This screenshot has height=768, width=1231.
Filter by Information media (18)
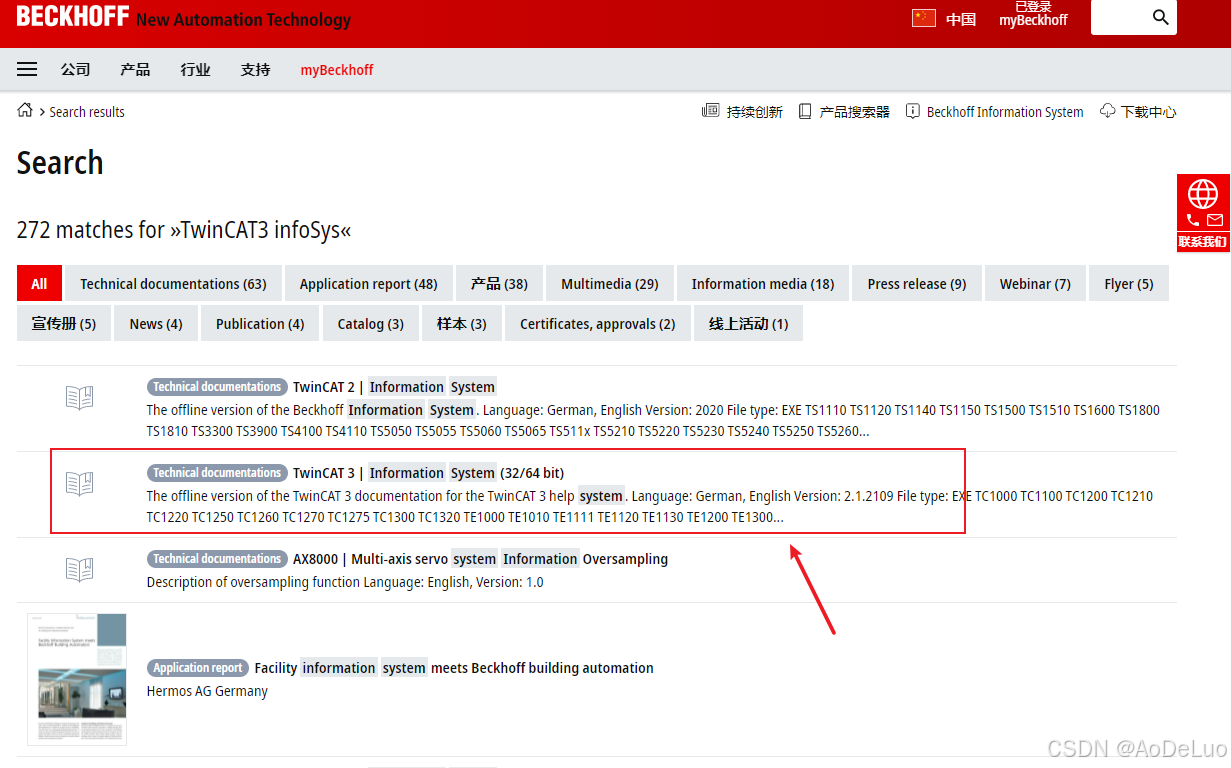pyautogui.click(x=763, y=284)
